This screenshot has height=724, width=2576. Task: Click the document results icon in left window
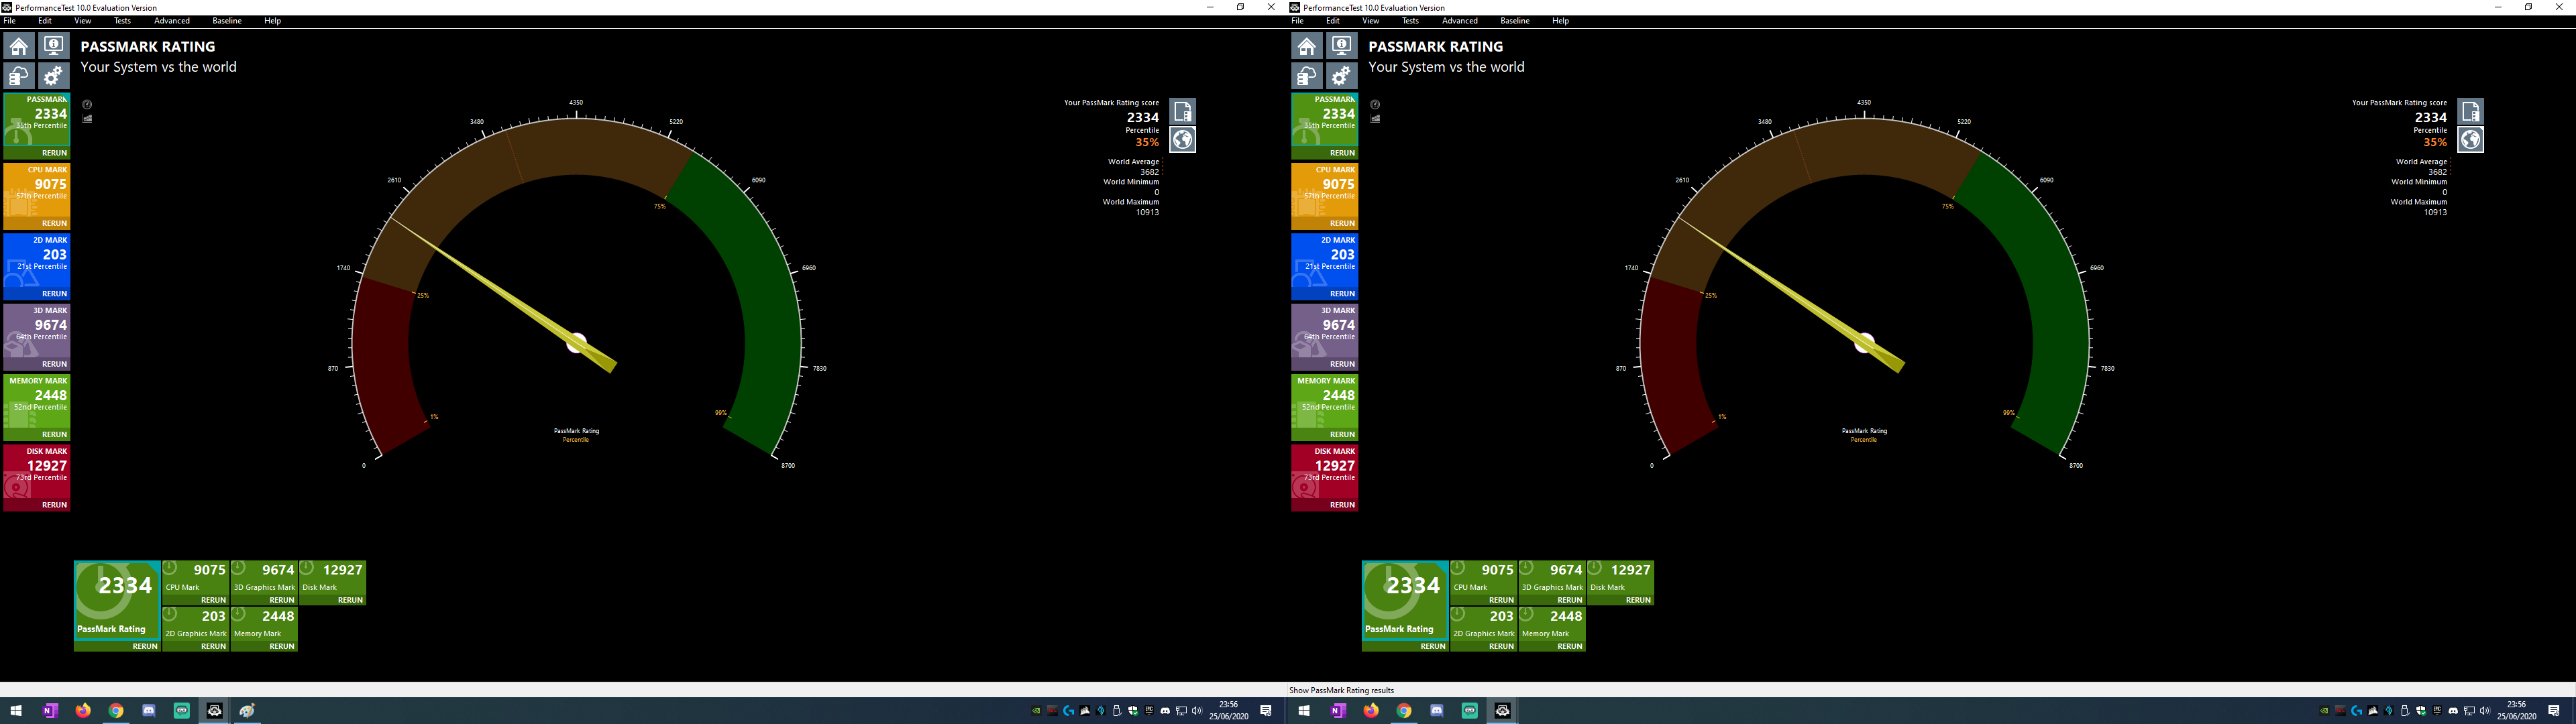(1183, 111)
